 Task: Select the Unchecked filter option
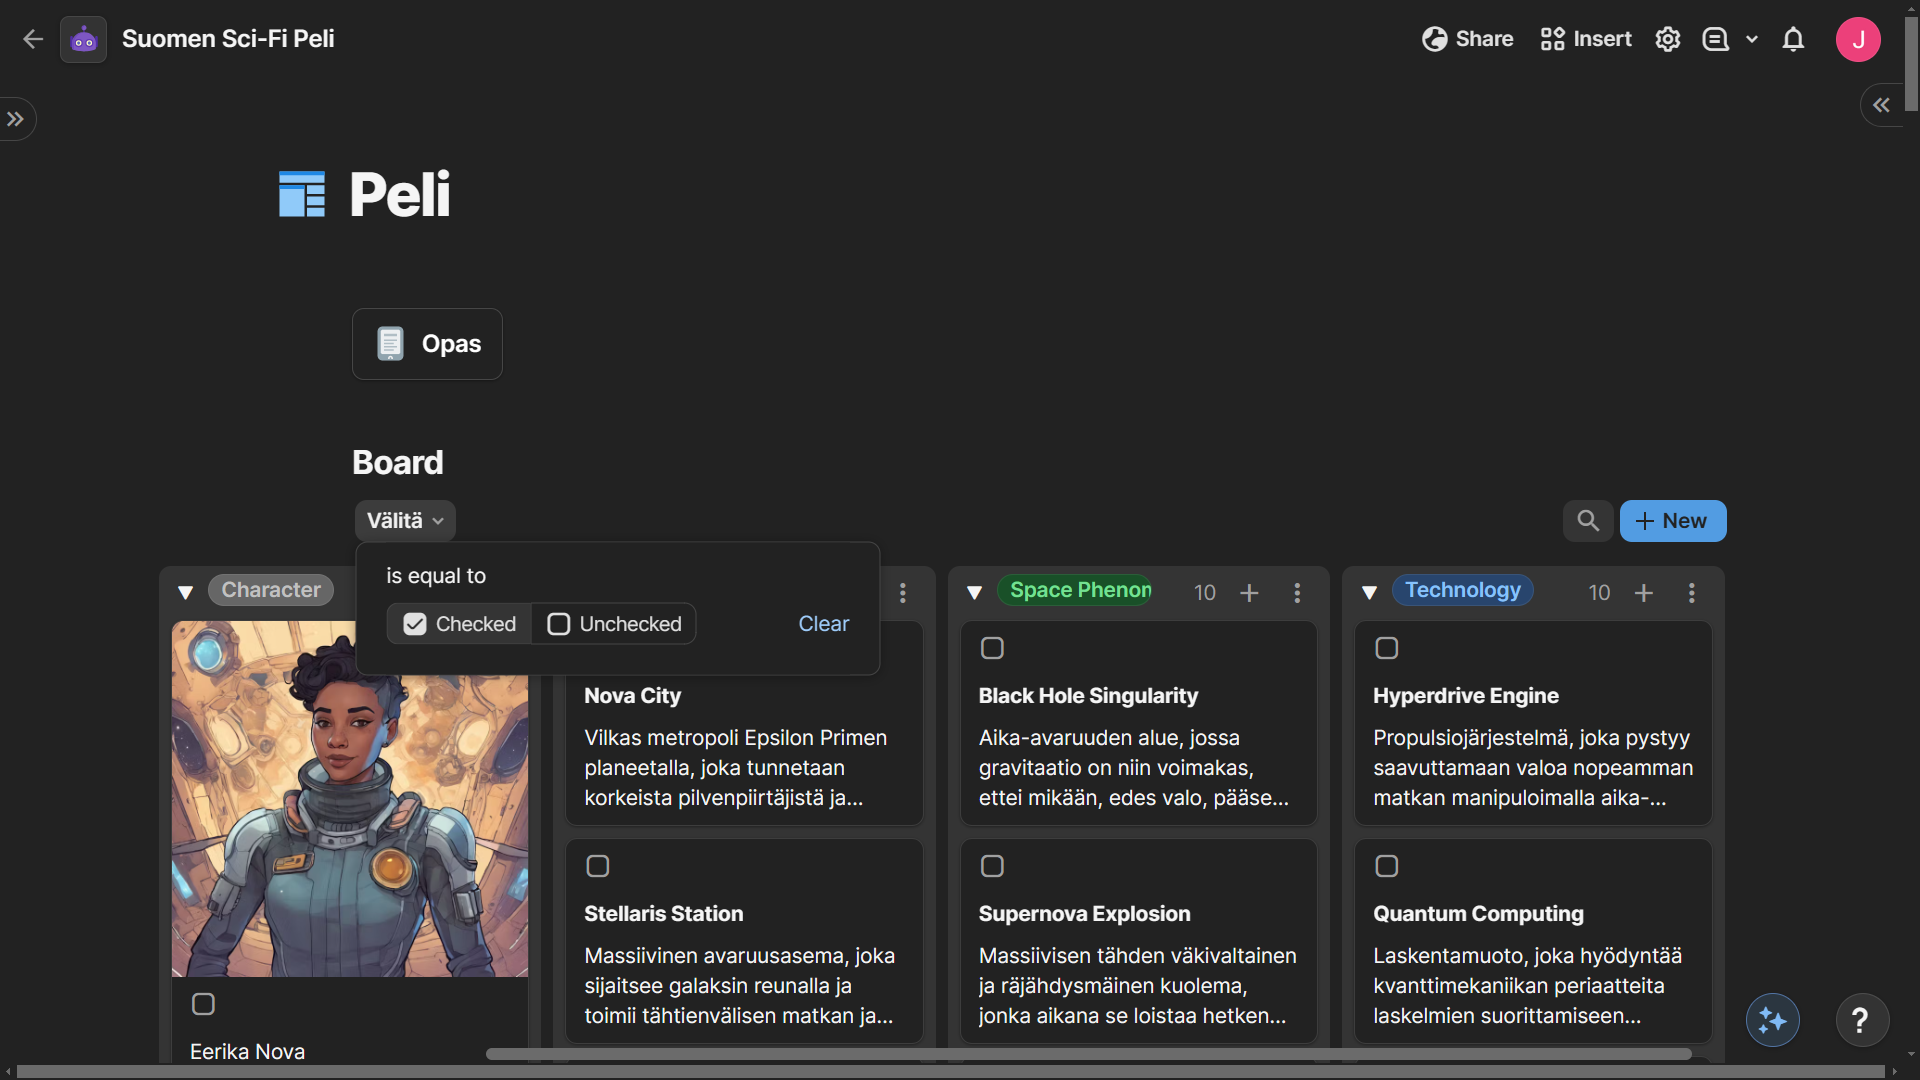614,624
